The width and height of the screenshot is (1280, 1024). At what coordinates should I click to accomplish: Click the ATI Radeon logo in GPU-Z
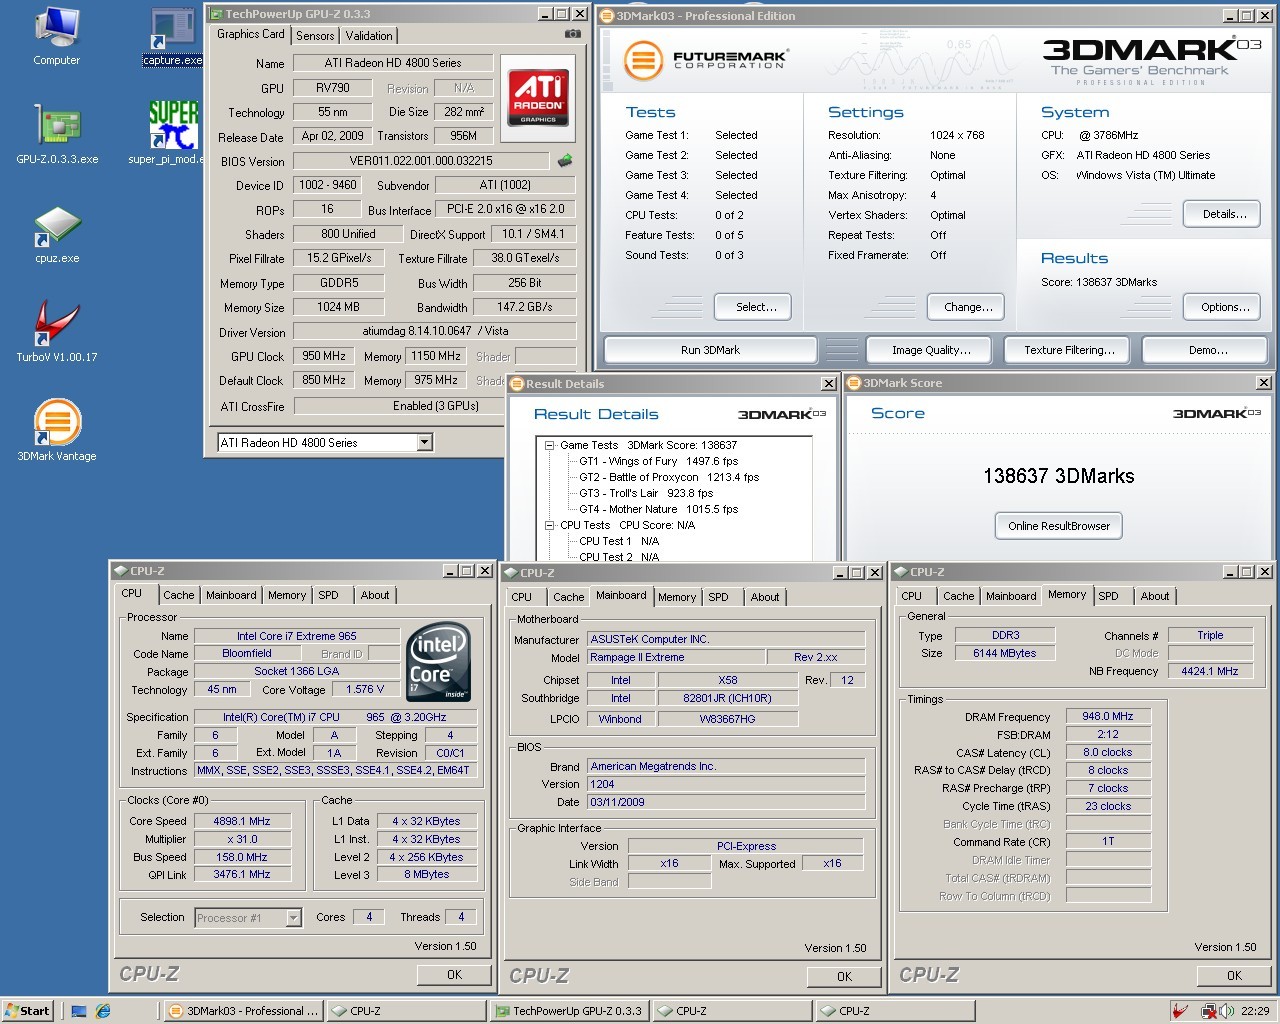(538, 97)
